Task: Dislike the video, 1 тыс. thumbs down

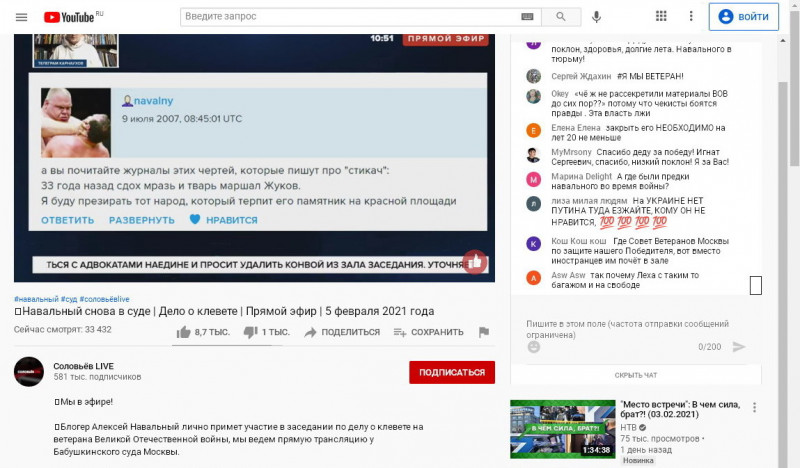Action: click(x=266, y=332)
